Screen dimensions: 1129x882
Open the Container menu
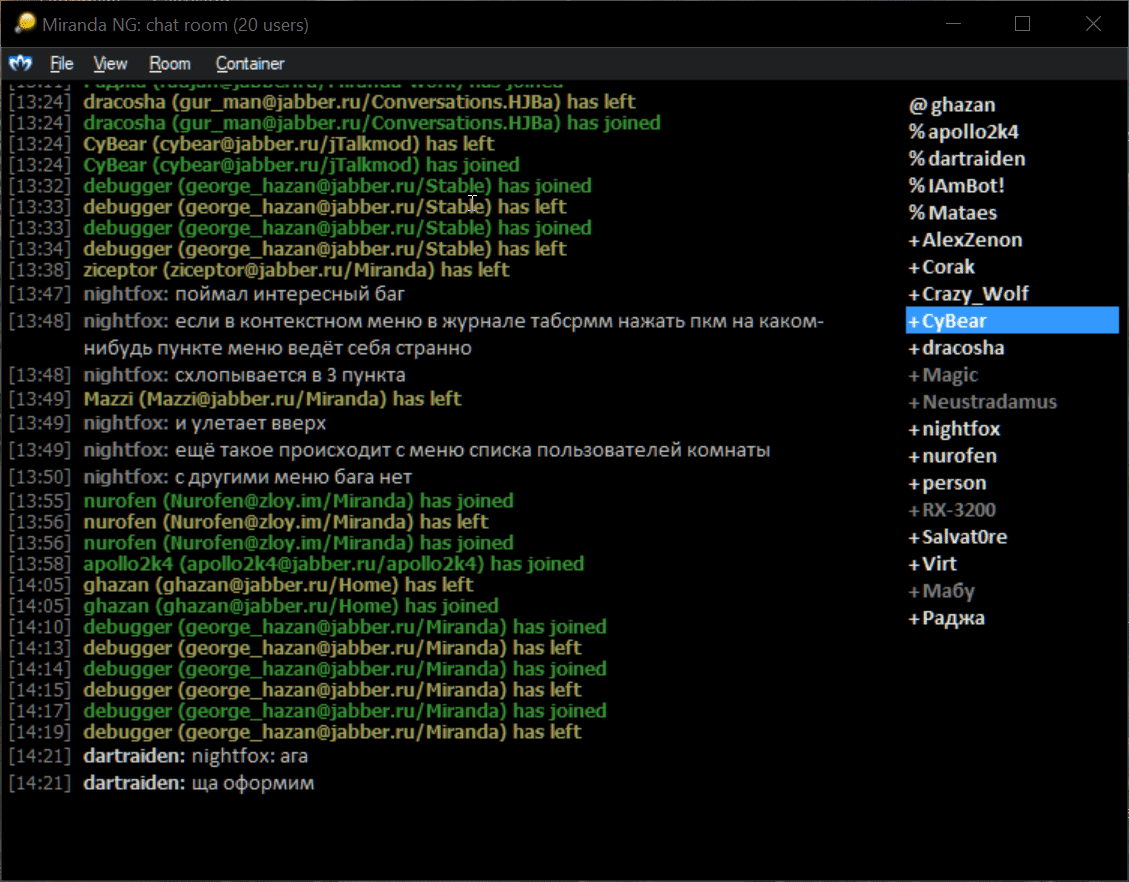point(250,63)
